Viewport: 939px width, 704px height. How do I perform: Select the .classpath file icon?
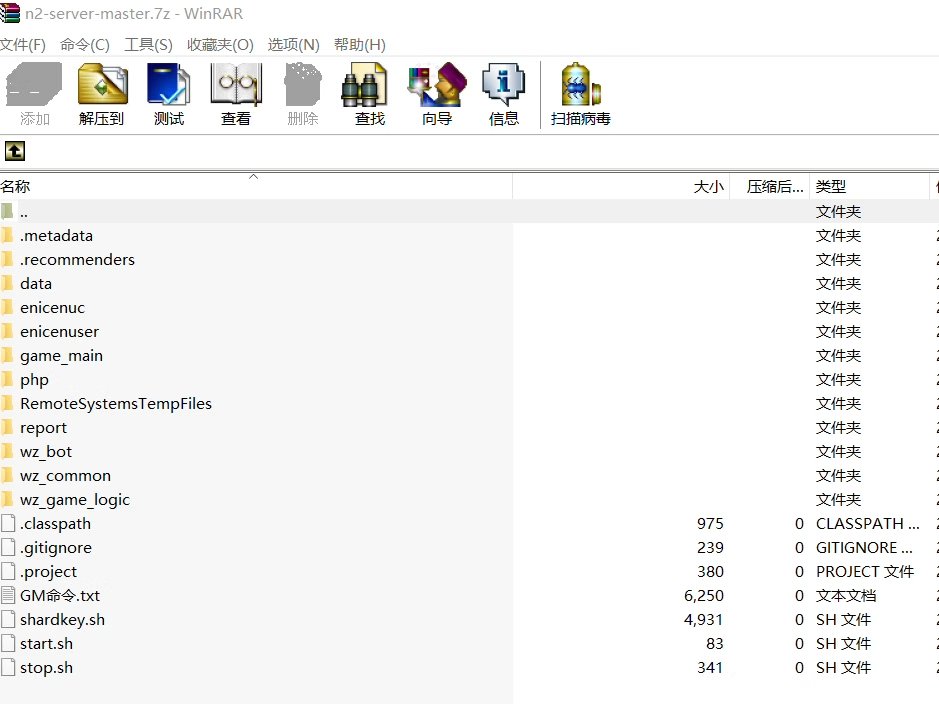click(8, 523)
